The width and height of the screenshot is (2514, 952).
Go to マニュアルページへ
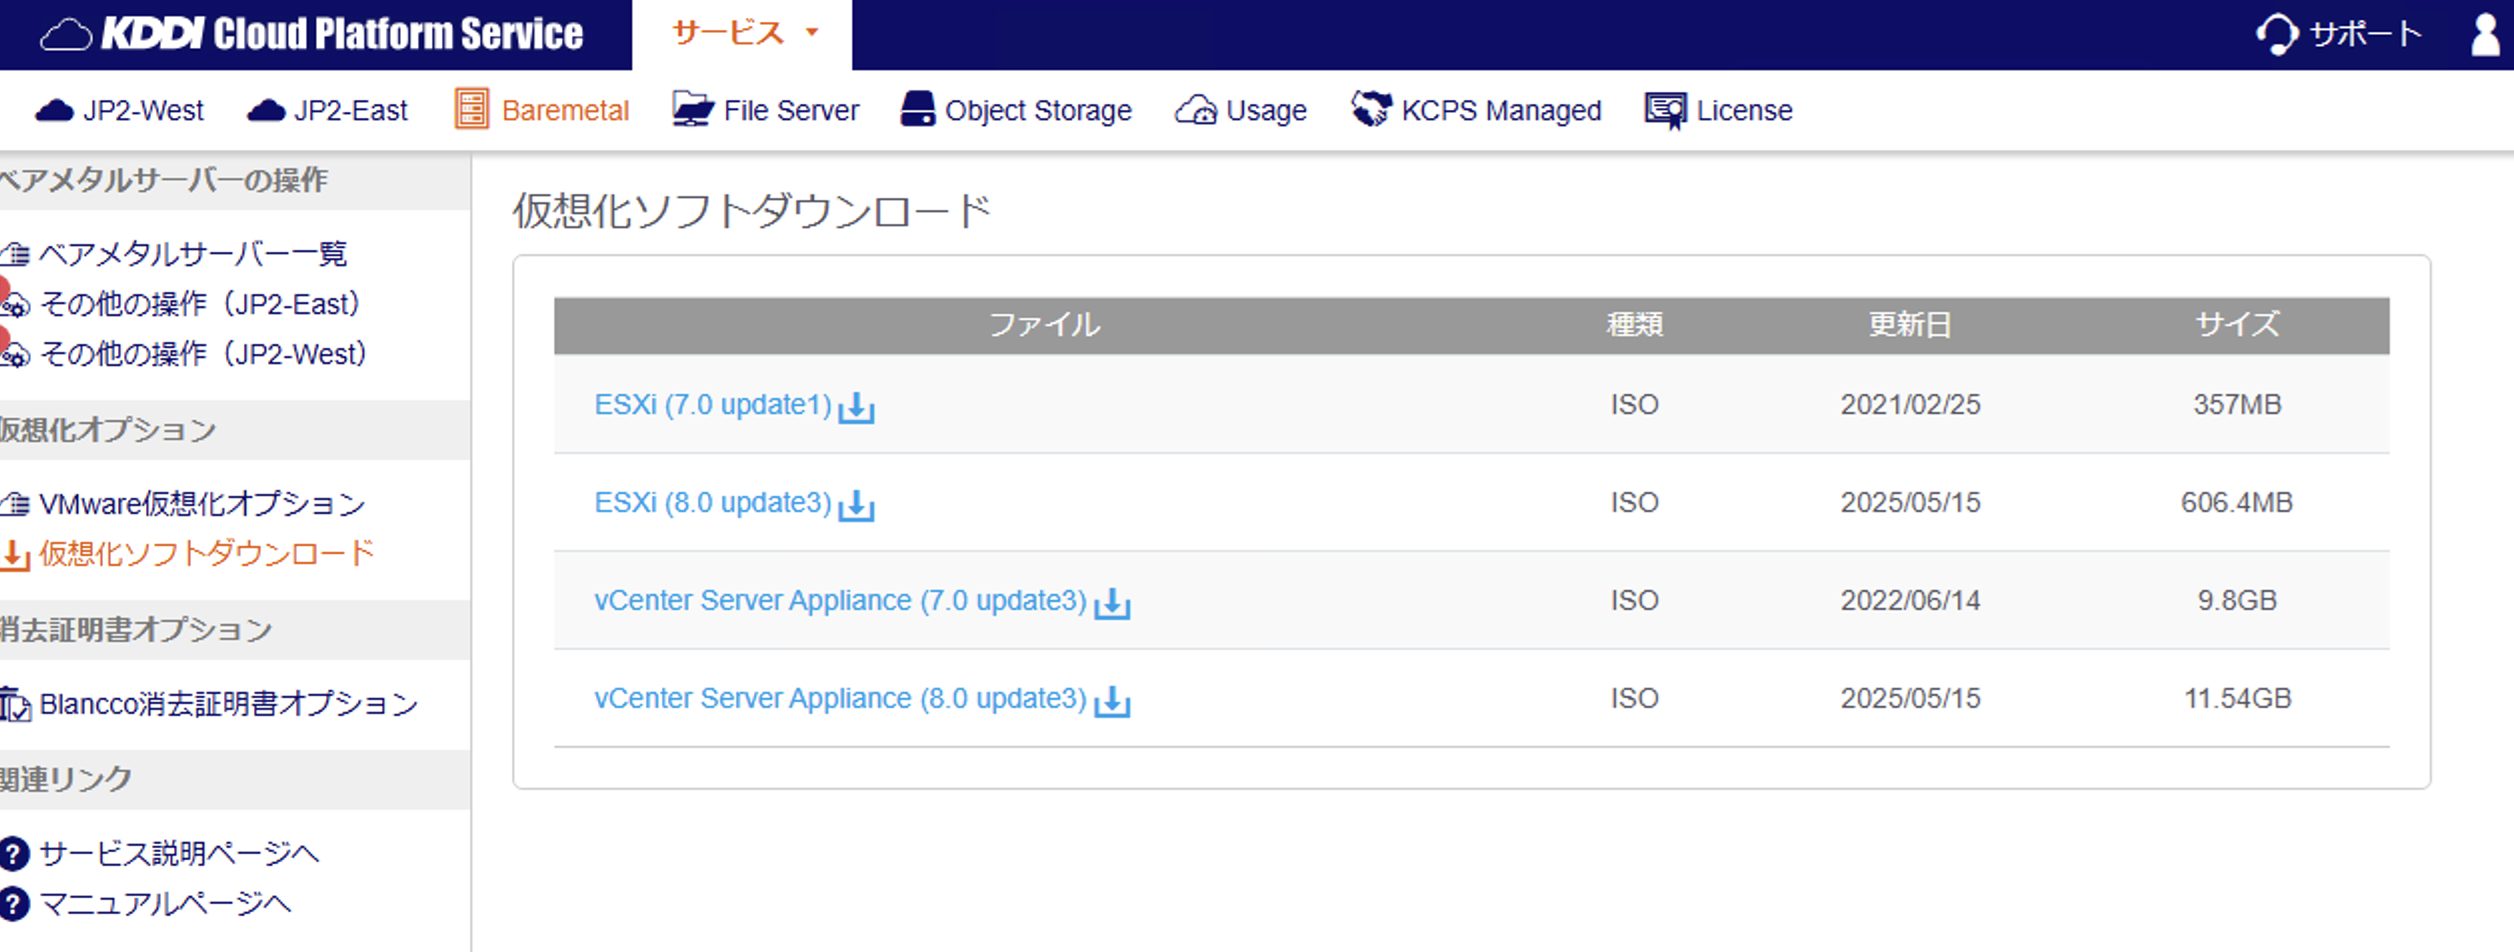(166, 904)
